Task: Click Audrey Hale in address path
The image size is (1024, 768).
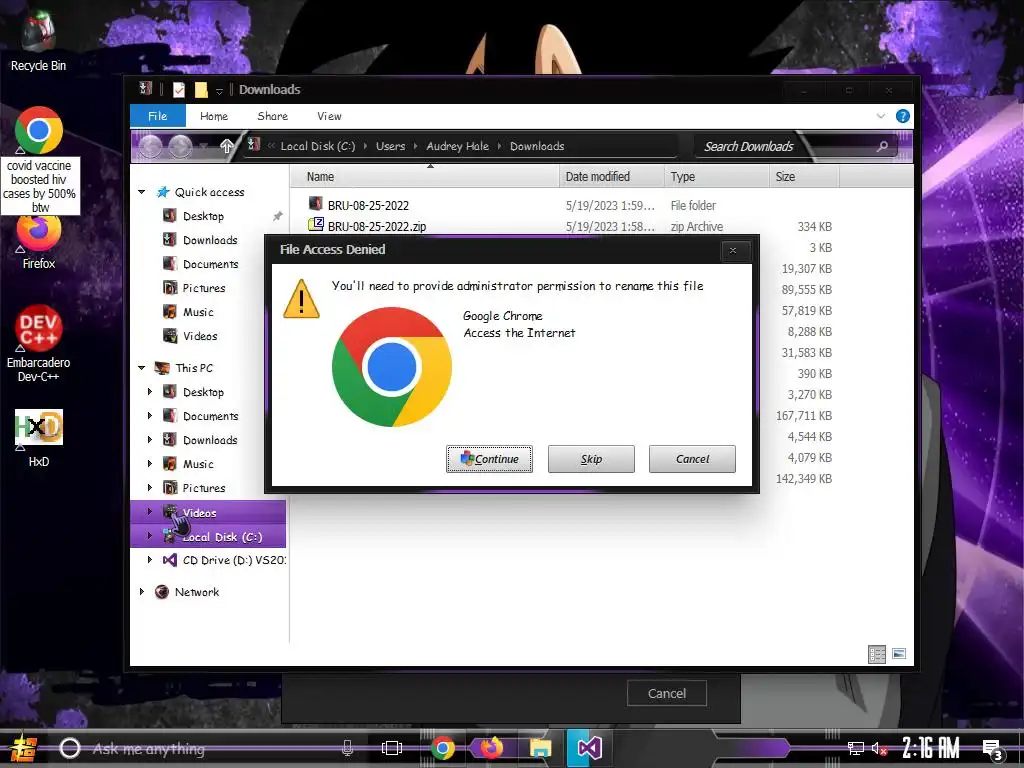Action: tap(457, 146)
